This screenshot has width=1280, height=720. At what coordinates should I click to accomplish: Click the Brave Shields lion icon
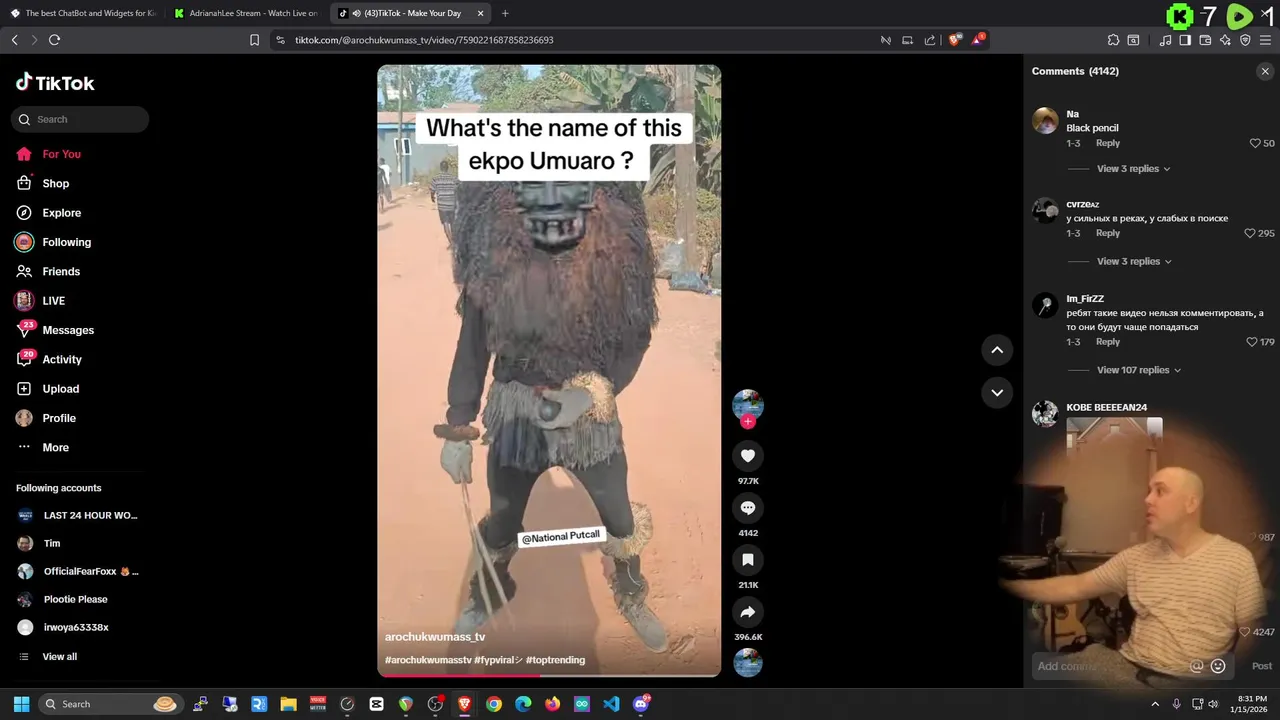point(955,40)
